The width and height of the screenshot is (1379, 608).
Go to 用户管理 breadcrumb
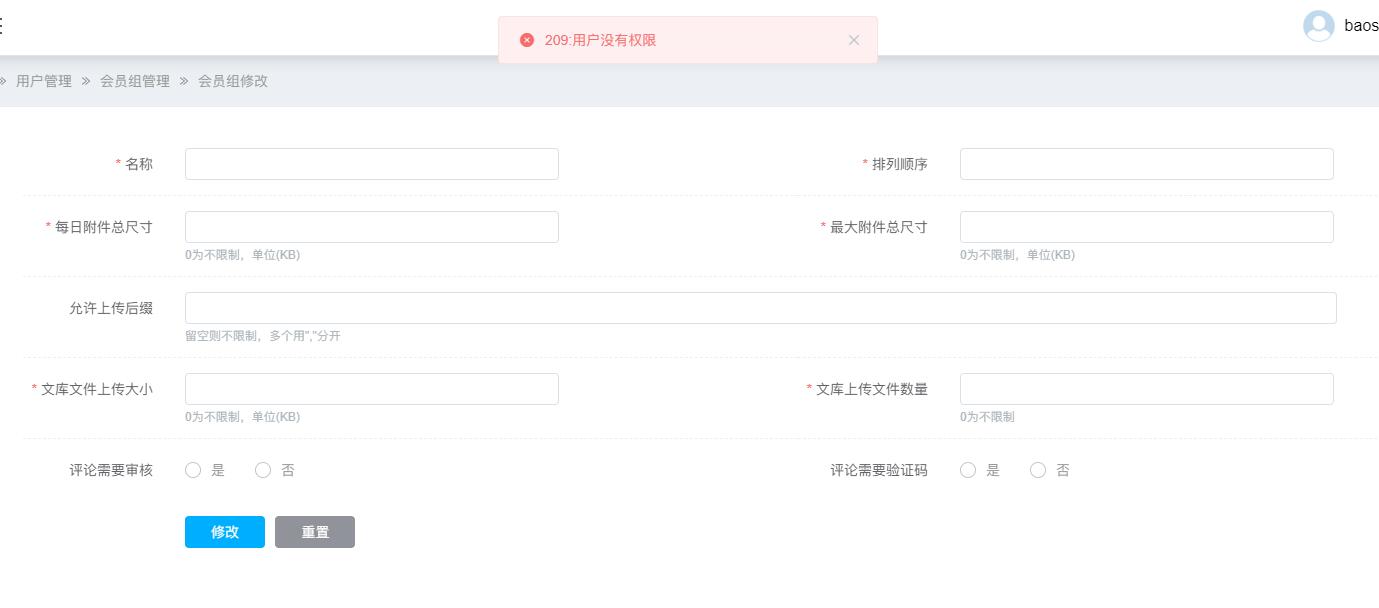tap(44, 81)
